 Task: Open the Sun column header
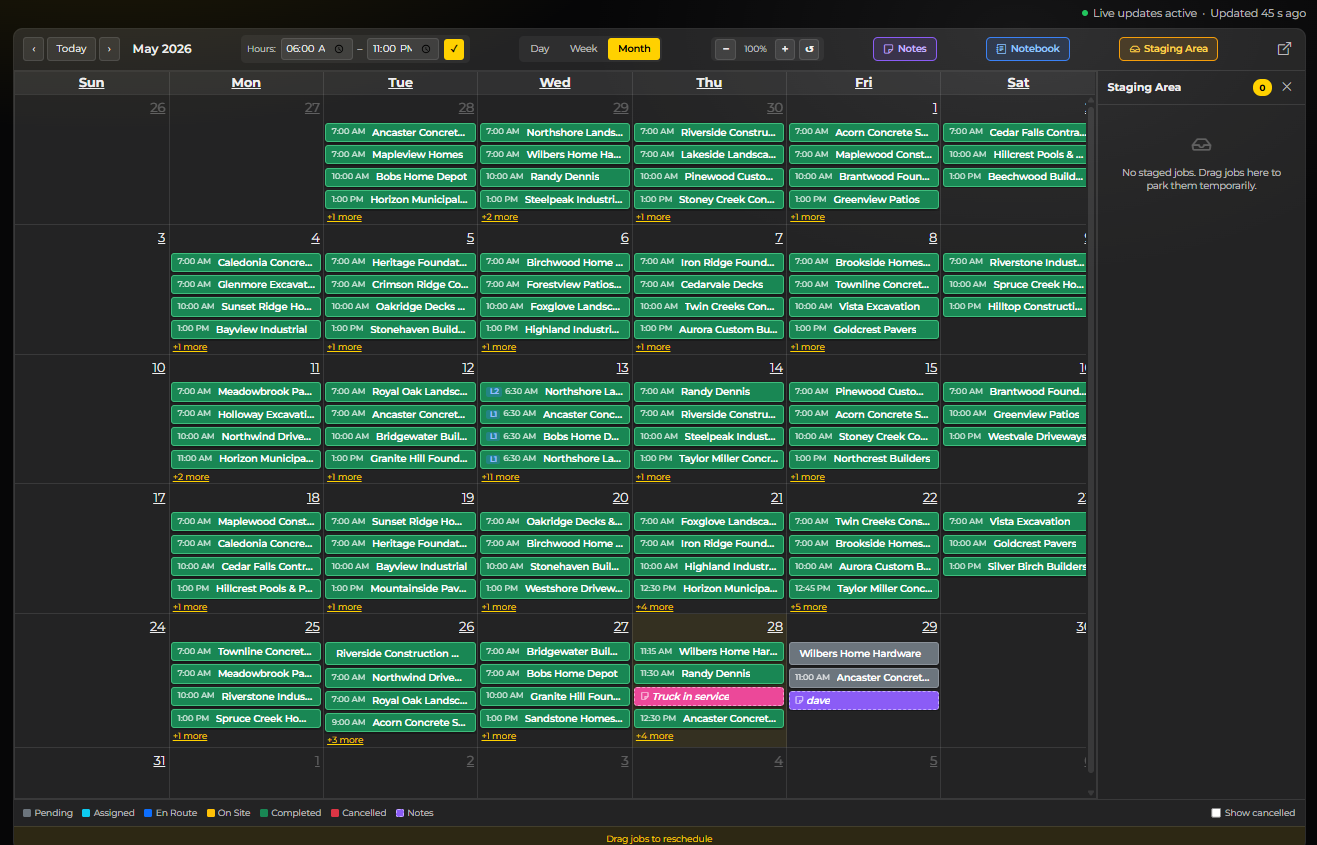pyautogui.click(x=91, y=83)
